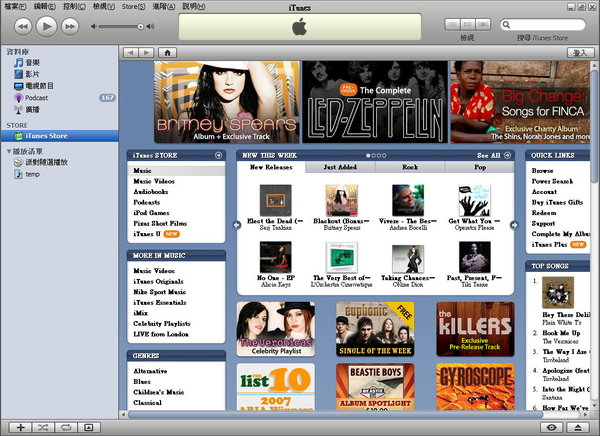Click the Play button

(46, 26)
